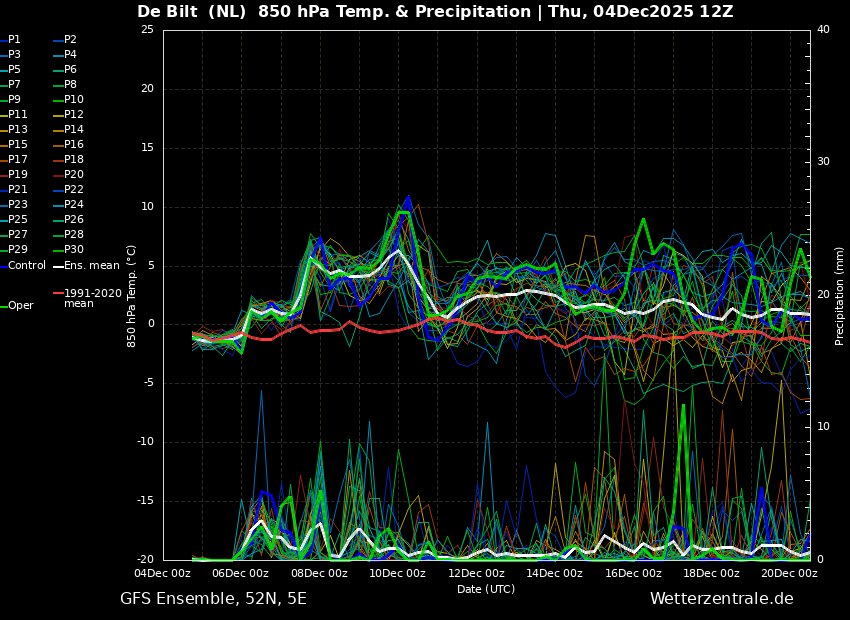Pick legend item P12
Screen dimensions: 850x620
click(x=69, y=114)
